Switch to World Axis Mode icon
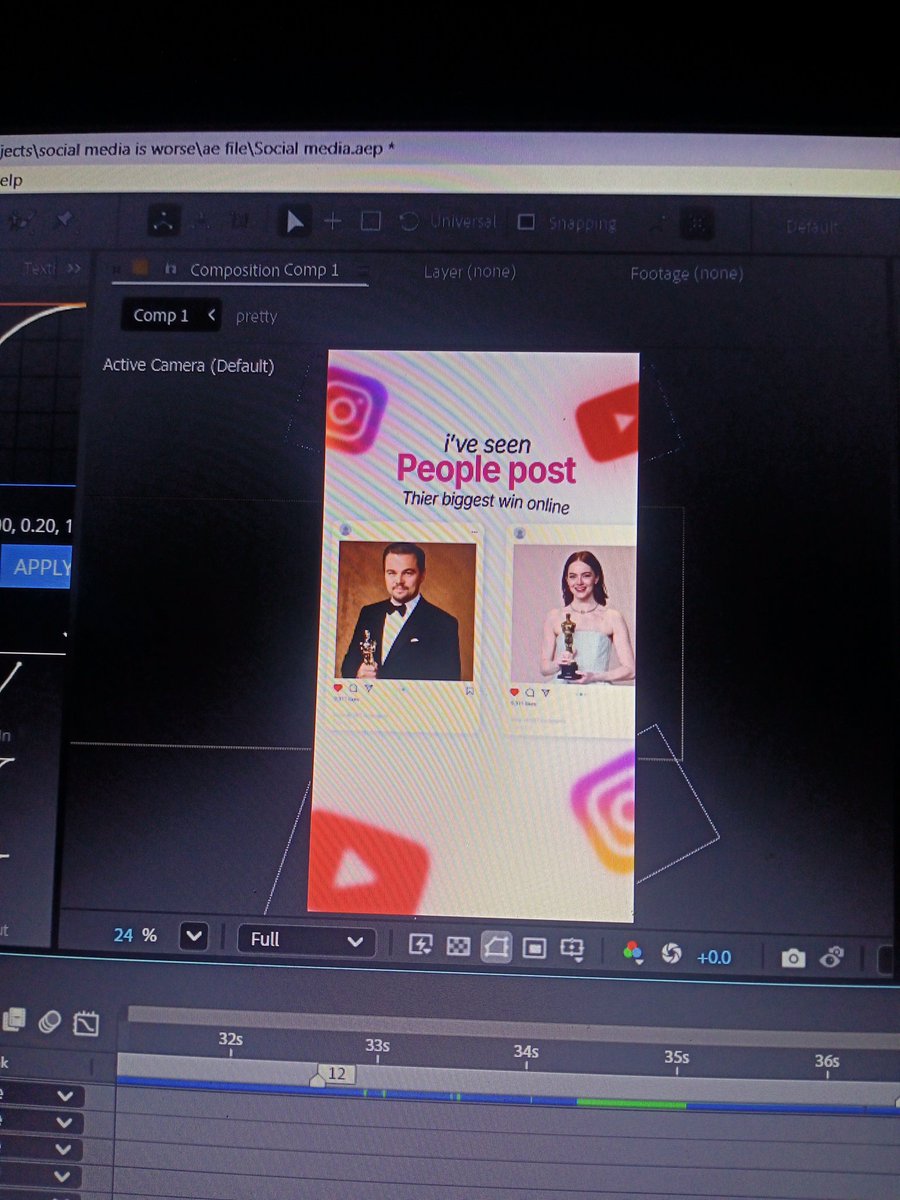Viewport: 900px width, 1200px height. 201,222
